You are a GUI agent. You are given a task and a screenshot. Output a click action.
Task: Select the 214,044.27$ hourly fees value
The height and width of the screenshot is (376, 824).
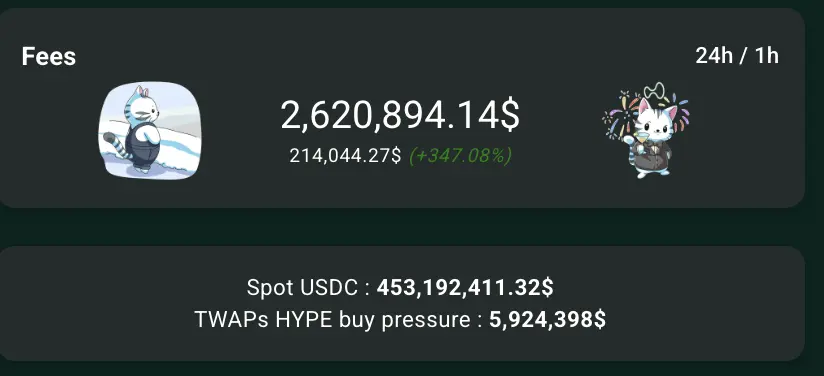pos(345,156)
